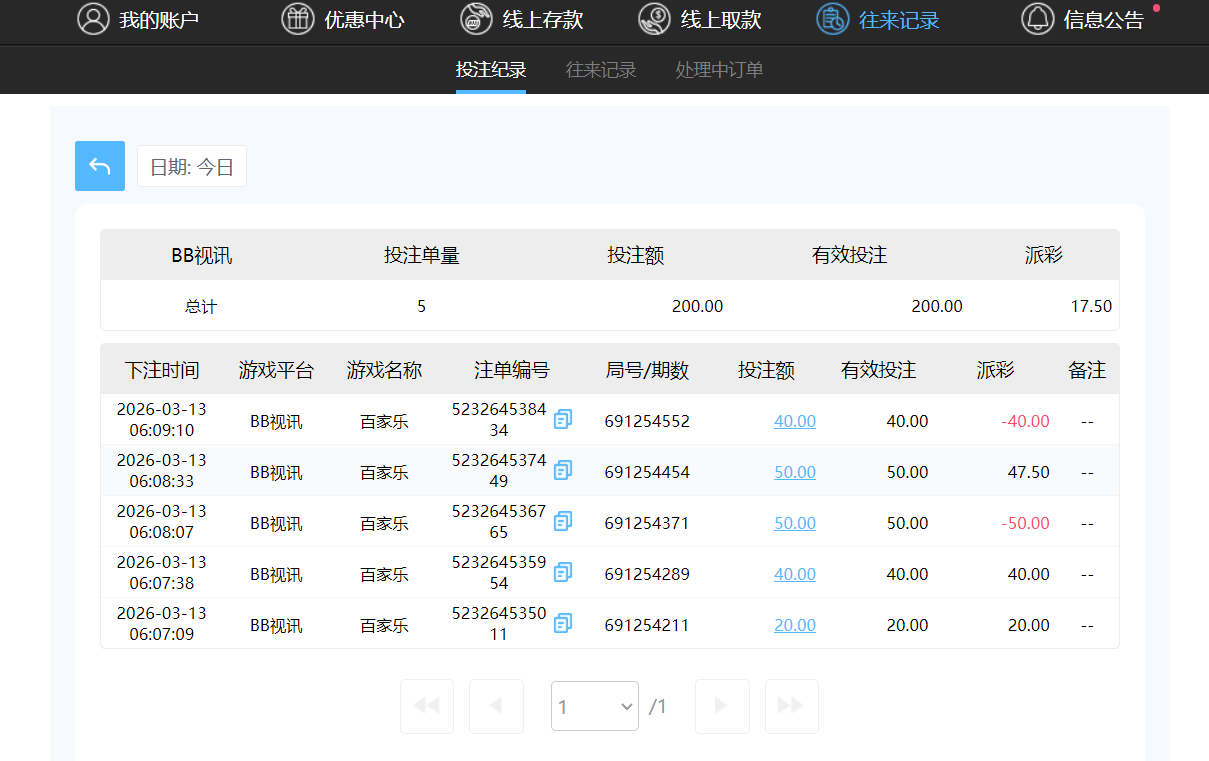Image resolution: width=1209 pixels, height=761 pixels.
Task: Open the page number dropdown
Action: click(594, 706)
